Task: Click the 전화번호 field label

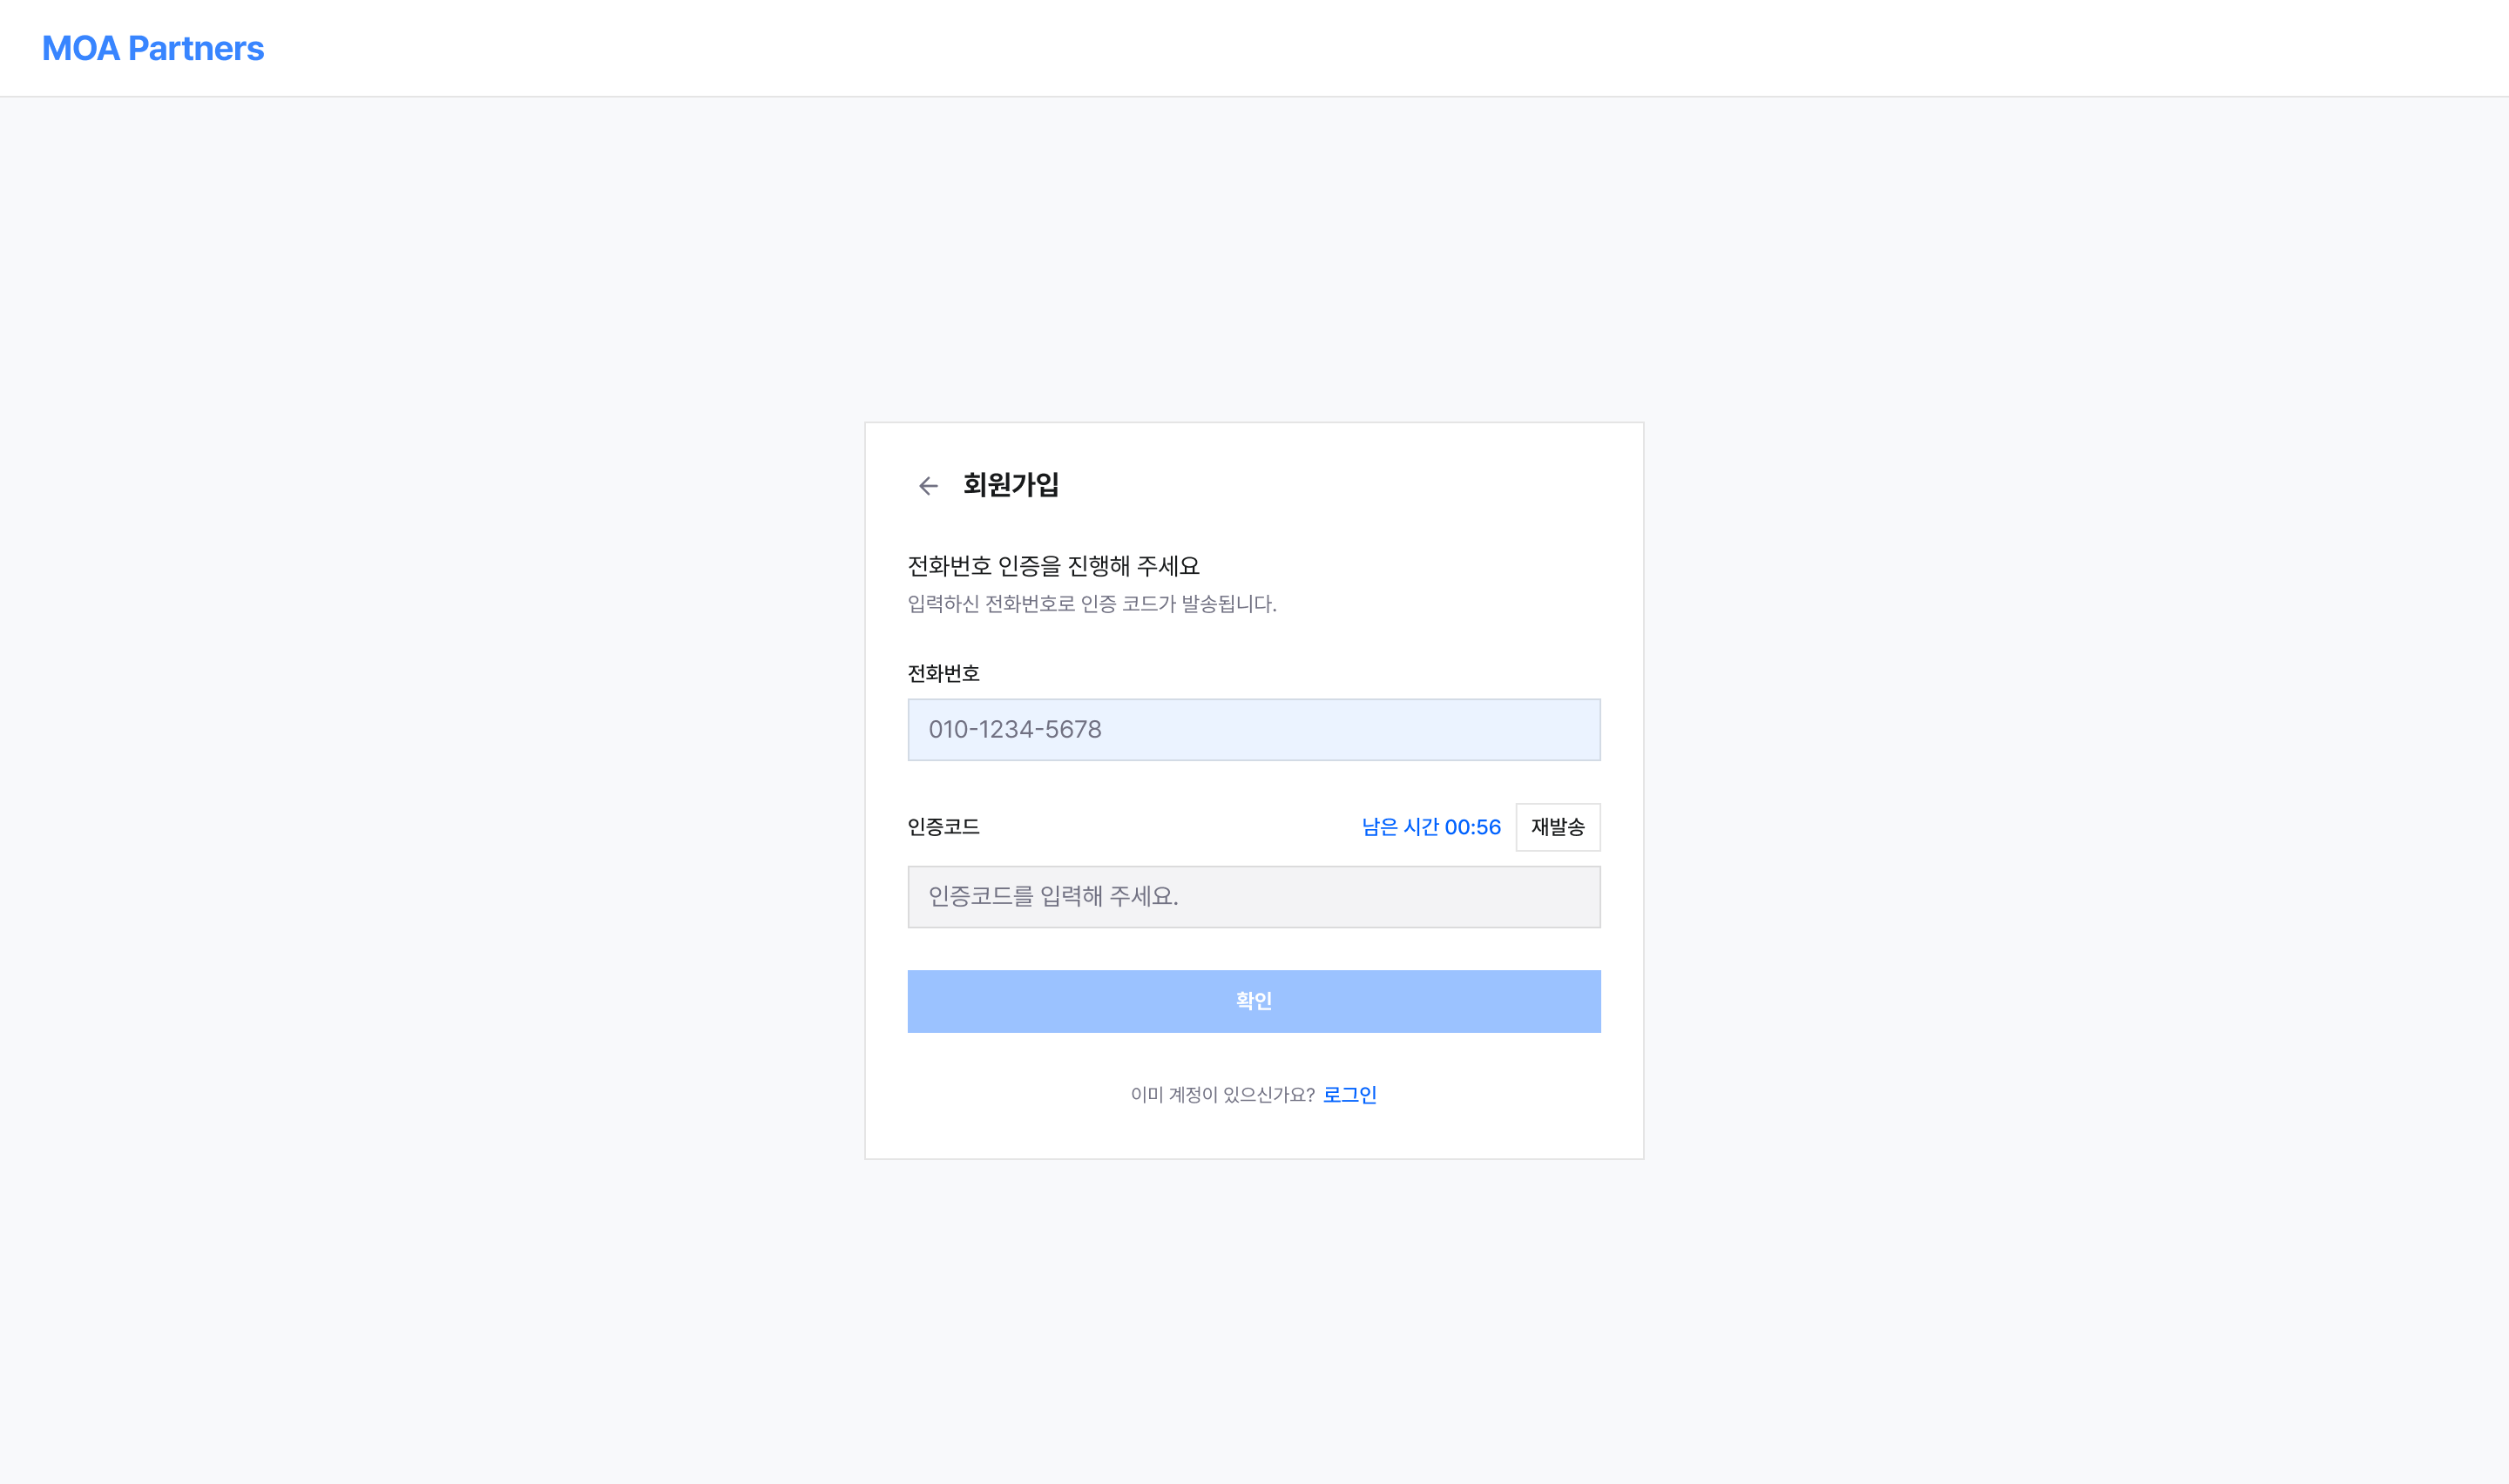Action: 943,674
